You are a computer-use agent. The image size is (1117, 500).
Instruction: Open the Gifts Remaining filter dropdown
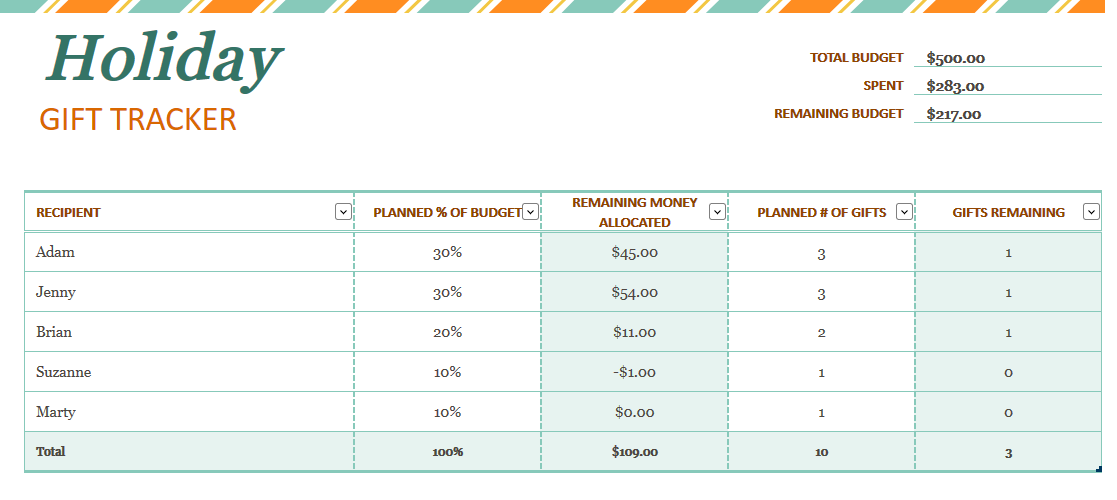pyautogui.click(x=1091, y=212)
